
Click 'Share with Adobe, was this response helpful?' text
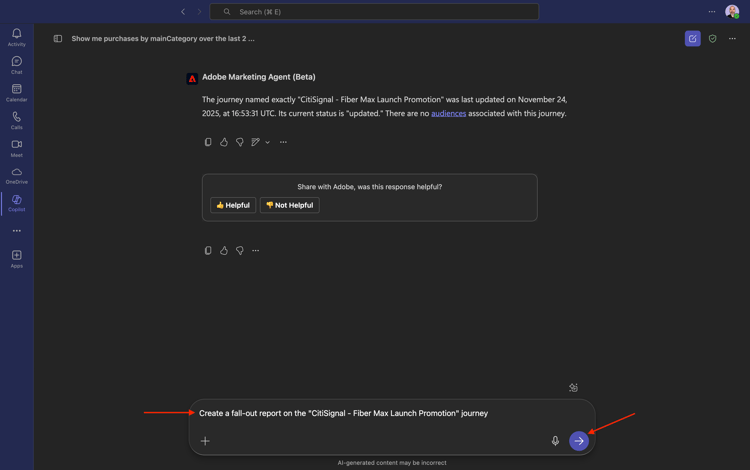370,187
